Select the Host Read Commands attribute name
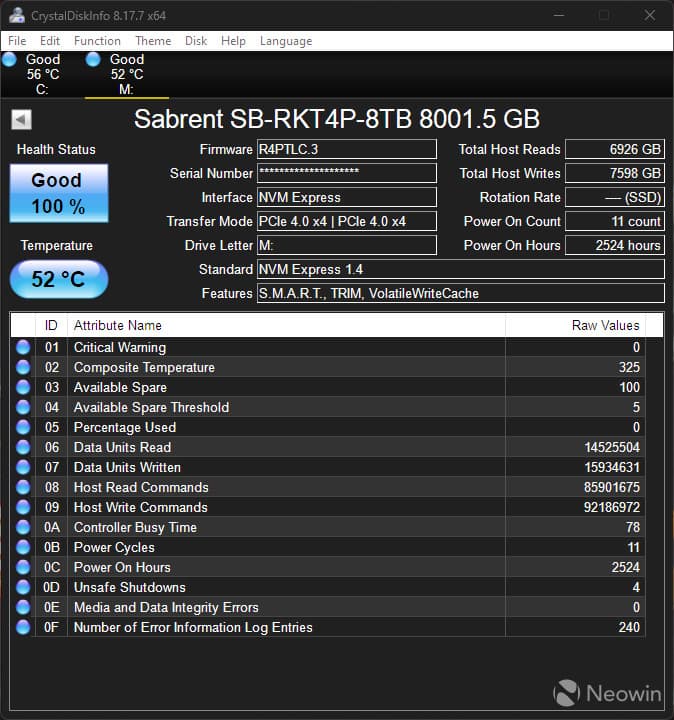 click(141, 487)
